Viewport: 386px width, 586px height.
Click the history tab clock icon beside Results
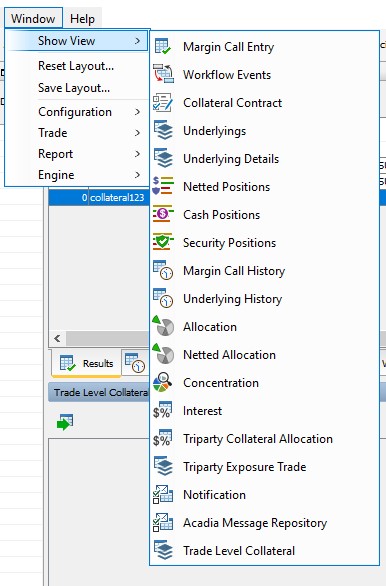coord(135,363)
